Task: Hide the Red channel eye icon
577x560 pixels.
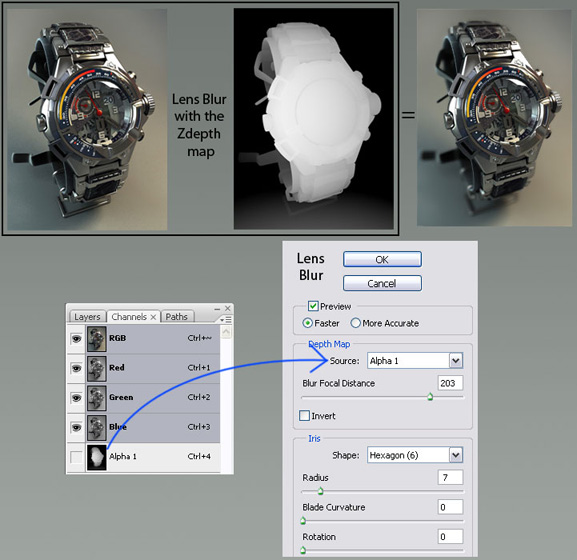Action: tap(76, 368)
